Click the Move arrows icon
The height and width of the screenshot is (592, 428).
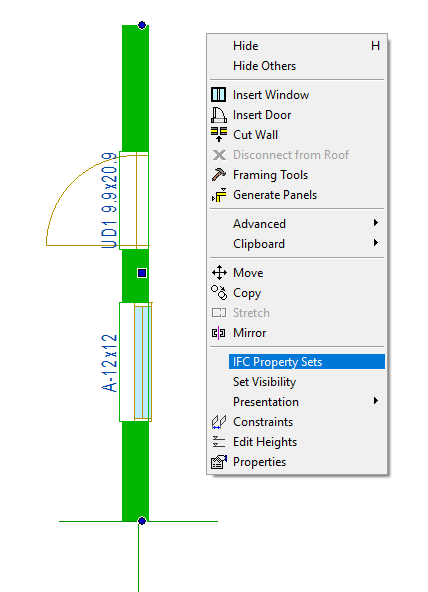(x=219, y=273)
